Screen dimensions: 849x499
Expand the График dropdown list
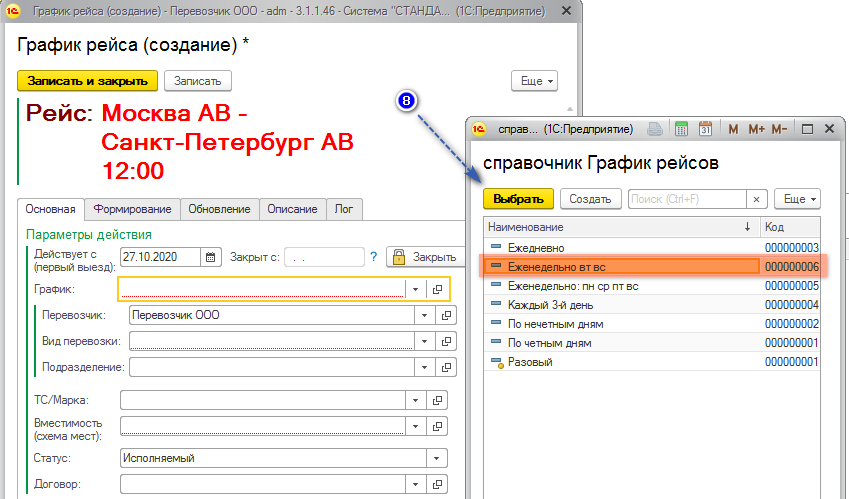point(415,289)
